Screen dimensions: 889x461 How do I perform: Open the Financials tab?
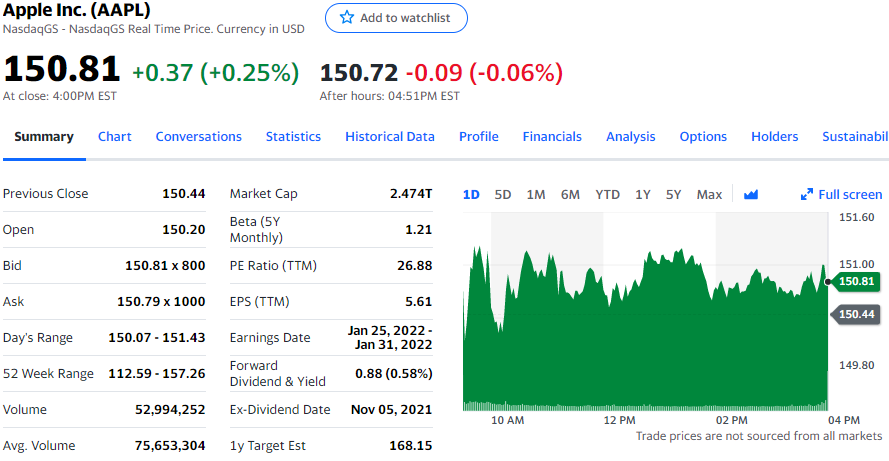552,137
